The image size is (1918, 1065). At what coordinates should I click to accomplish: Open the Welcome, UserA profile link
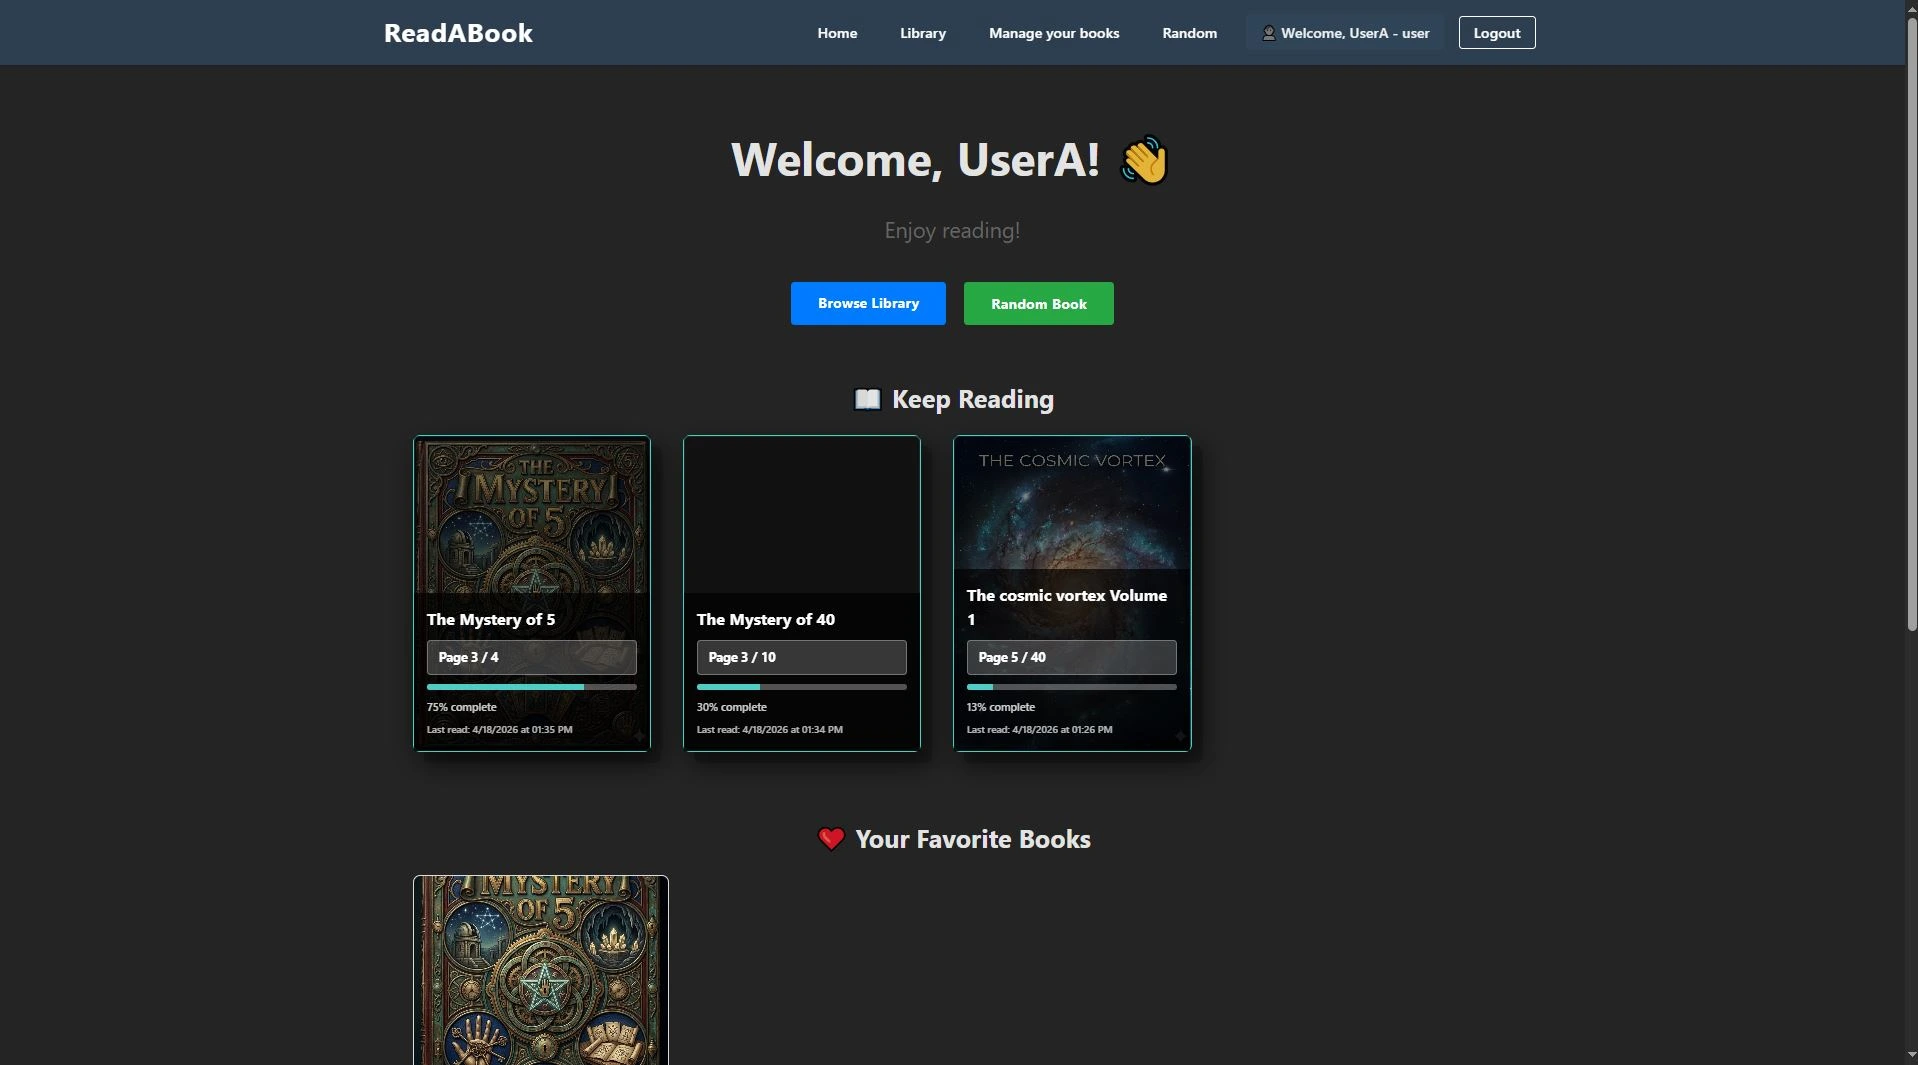pyautogui.click(x=1354, y=33)
